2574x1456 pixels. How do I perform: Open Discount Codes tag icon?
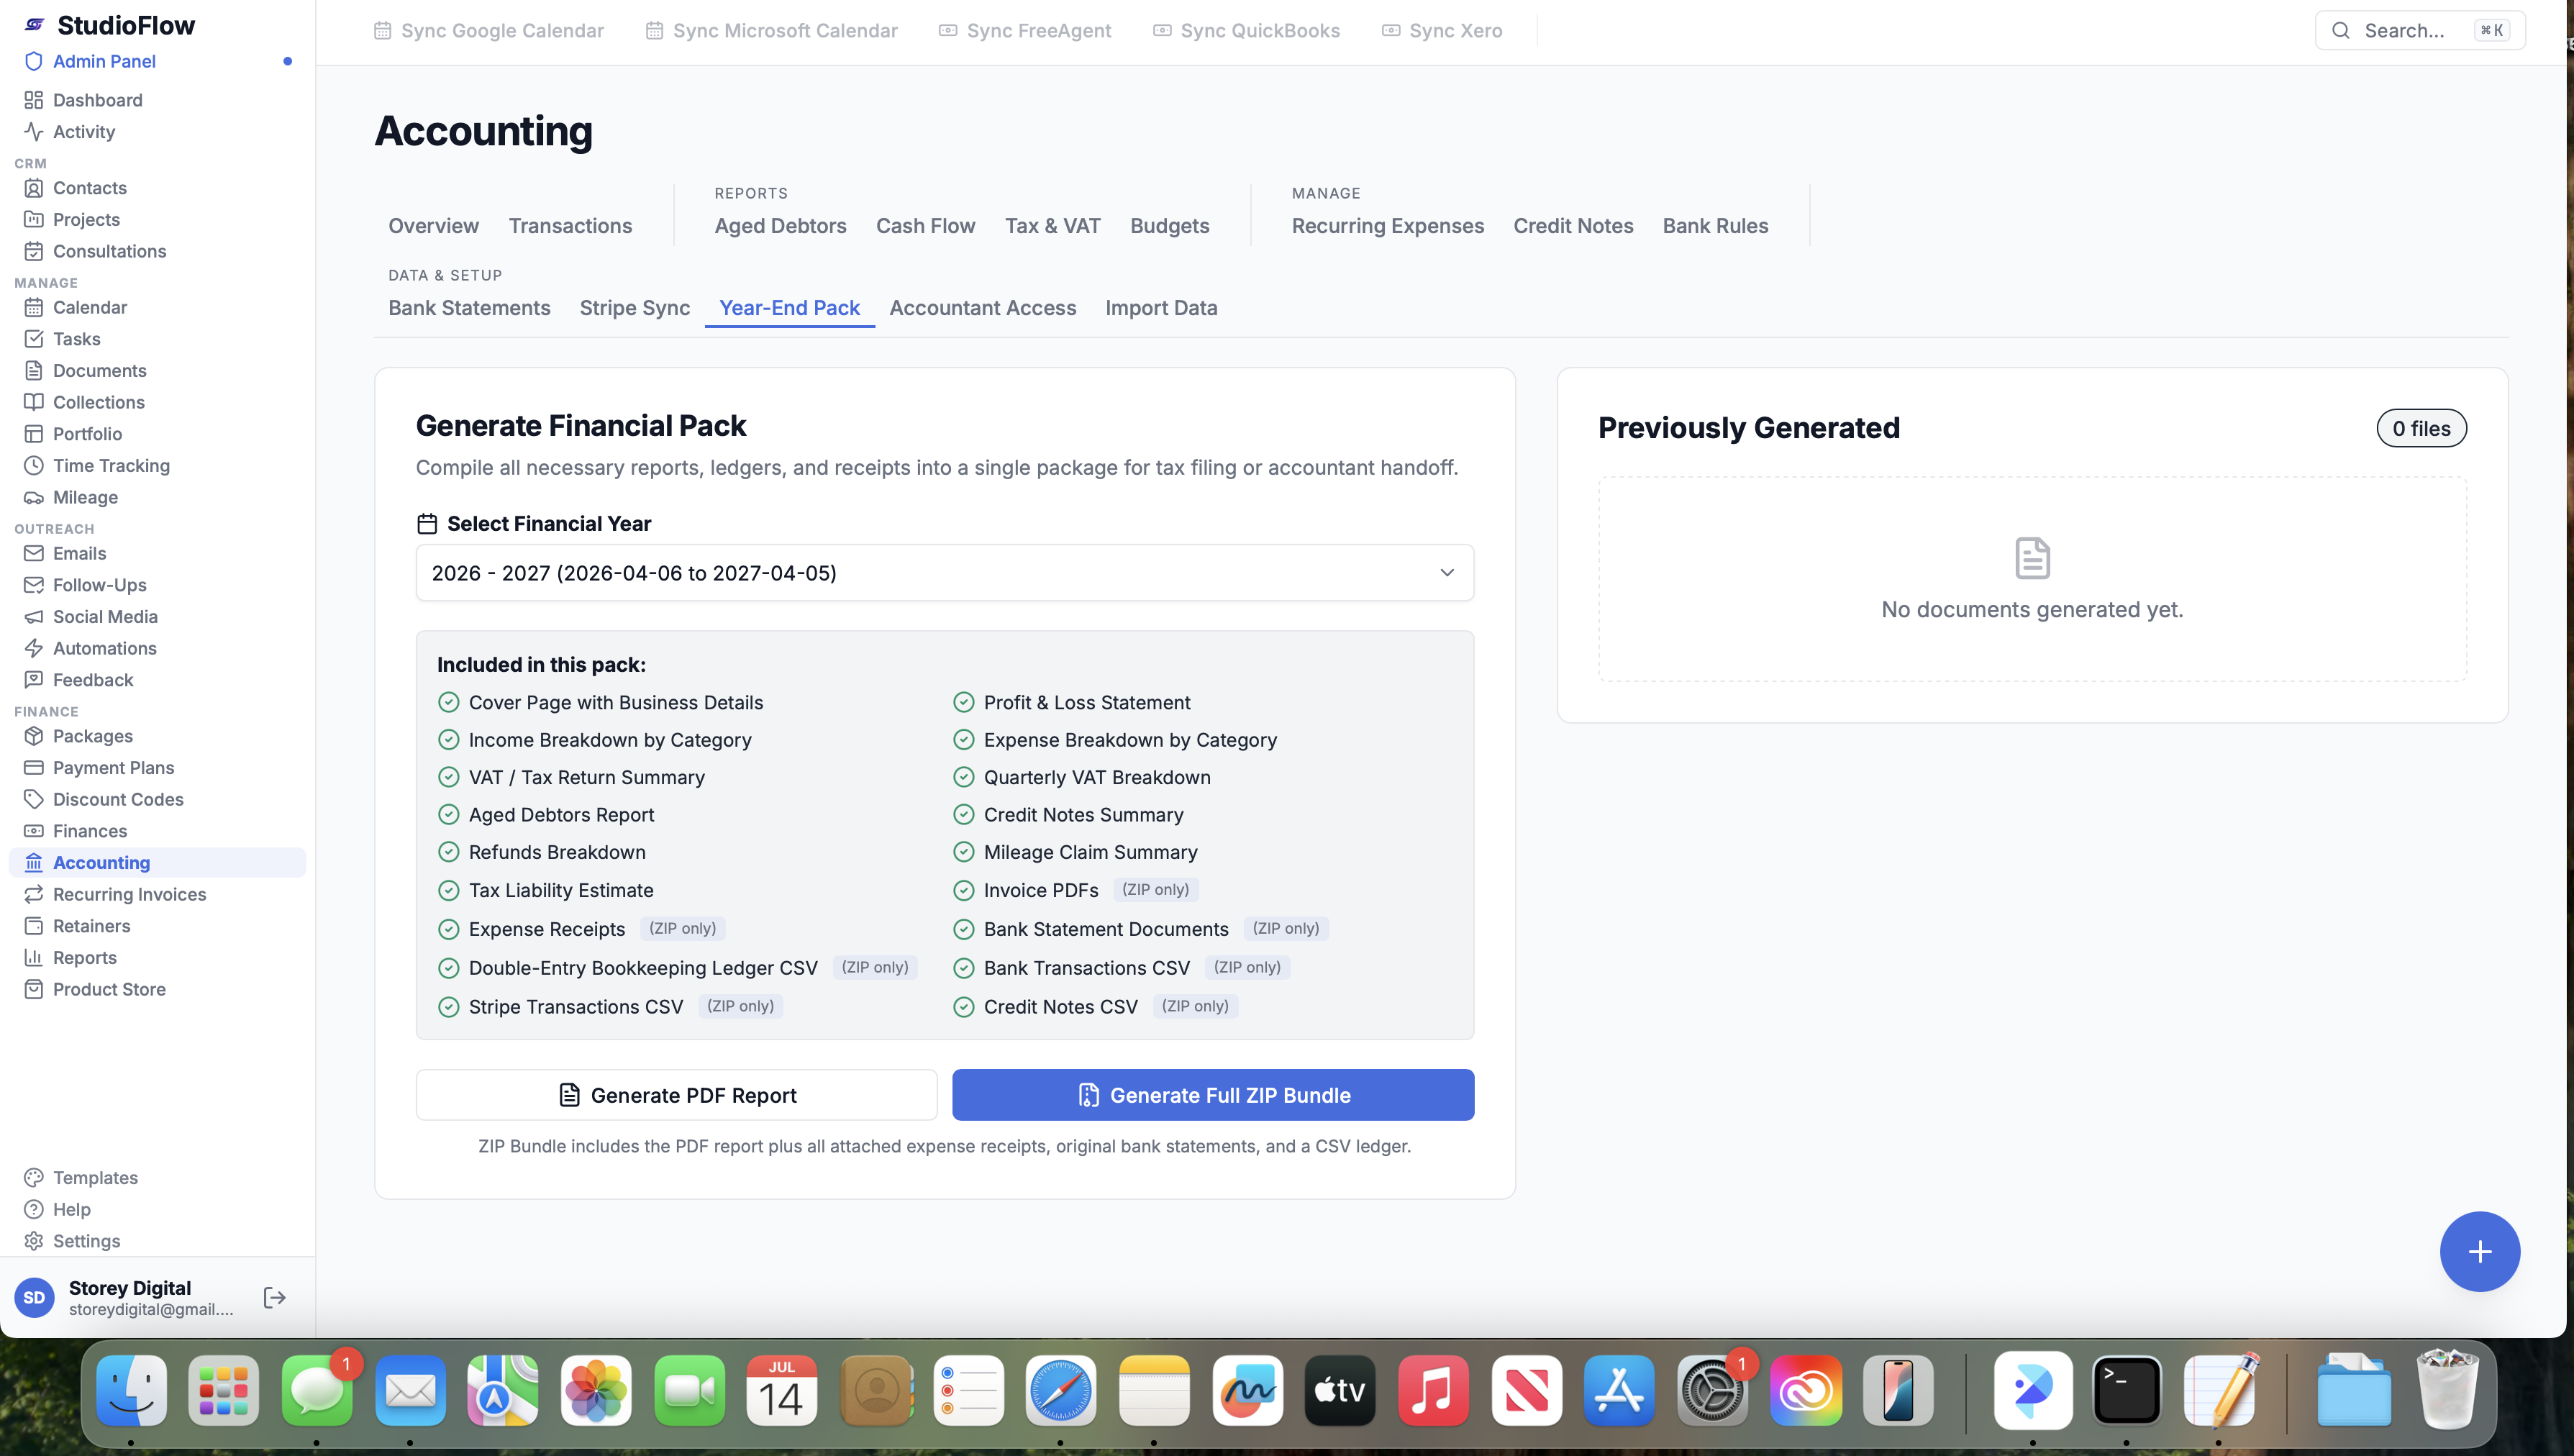(x=34, y=799)
